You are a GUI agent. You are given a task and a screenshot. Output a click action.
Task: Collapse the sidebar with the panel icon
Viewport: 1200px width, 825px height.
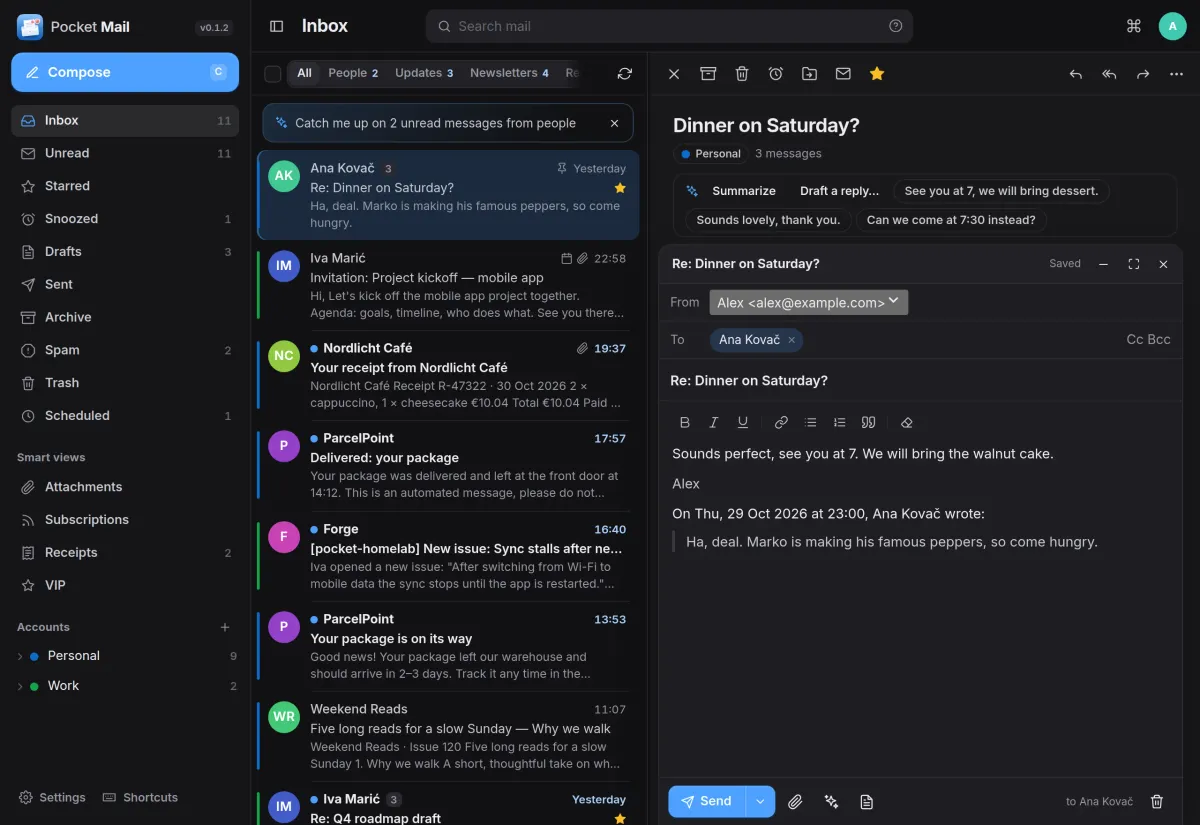277,26
